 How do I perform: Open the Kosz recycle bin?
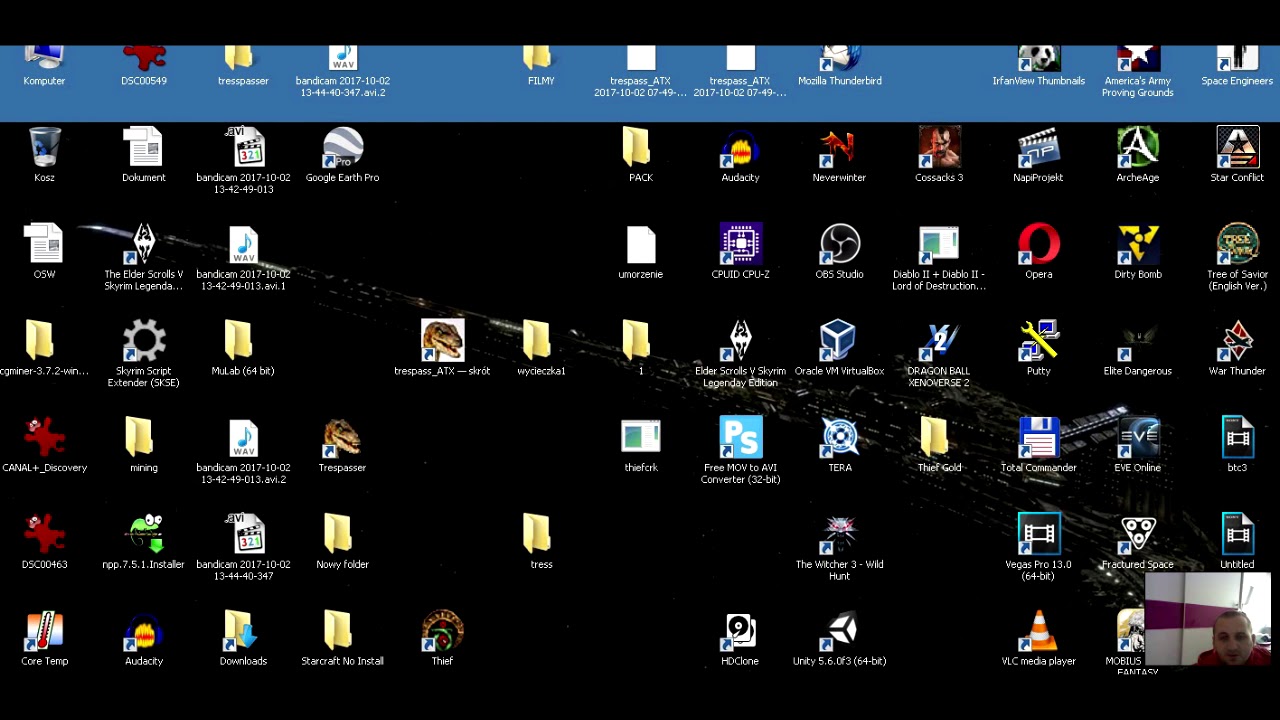(44, 155)
